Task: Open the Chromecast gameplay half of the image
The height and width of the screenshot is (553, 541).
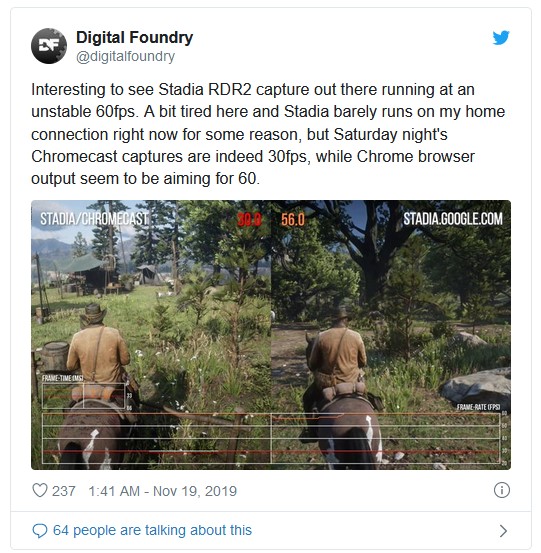Action: coord(151,335)
